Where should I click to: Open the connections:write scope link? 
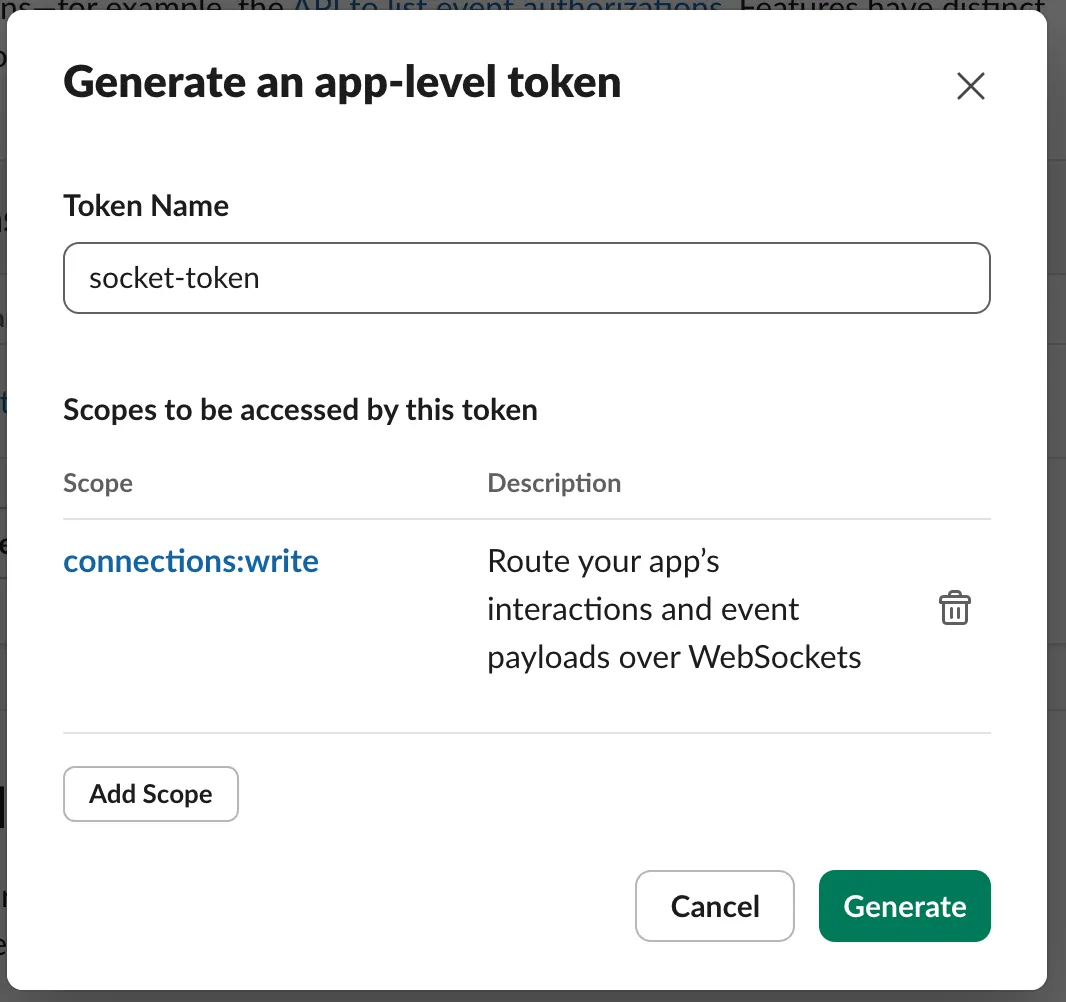[191, 561]
